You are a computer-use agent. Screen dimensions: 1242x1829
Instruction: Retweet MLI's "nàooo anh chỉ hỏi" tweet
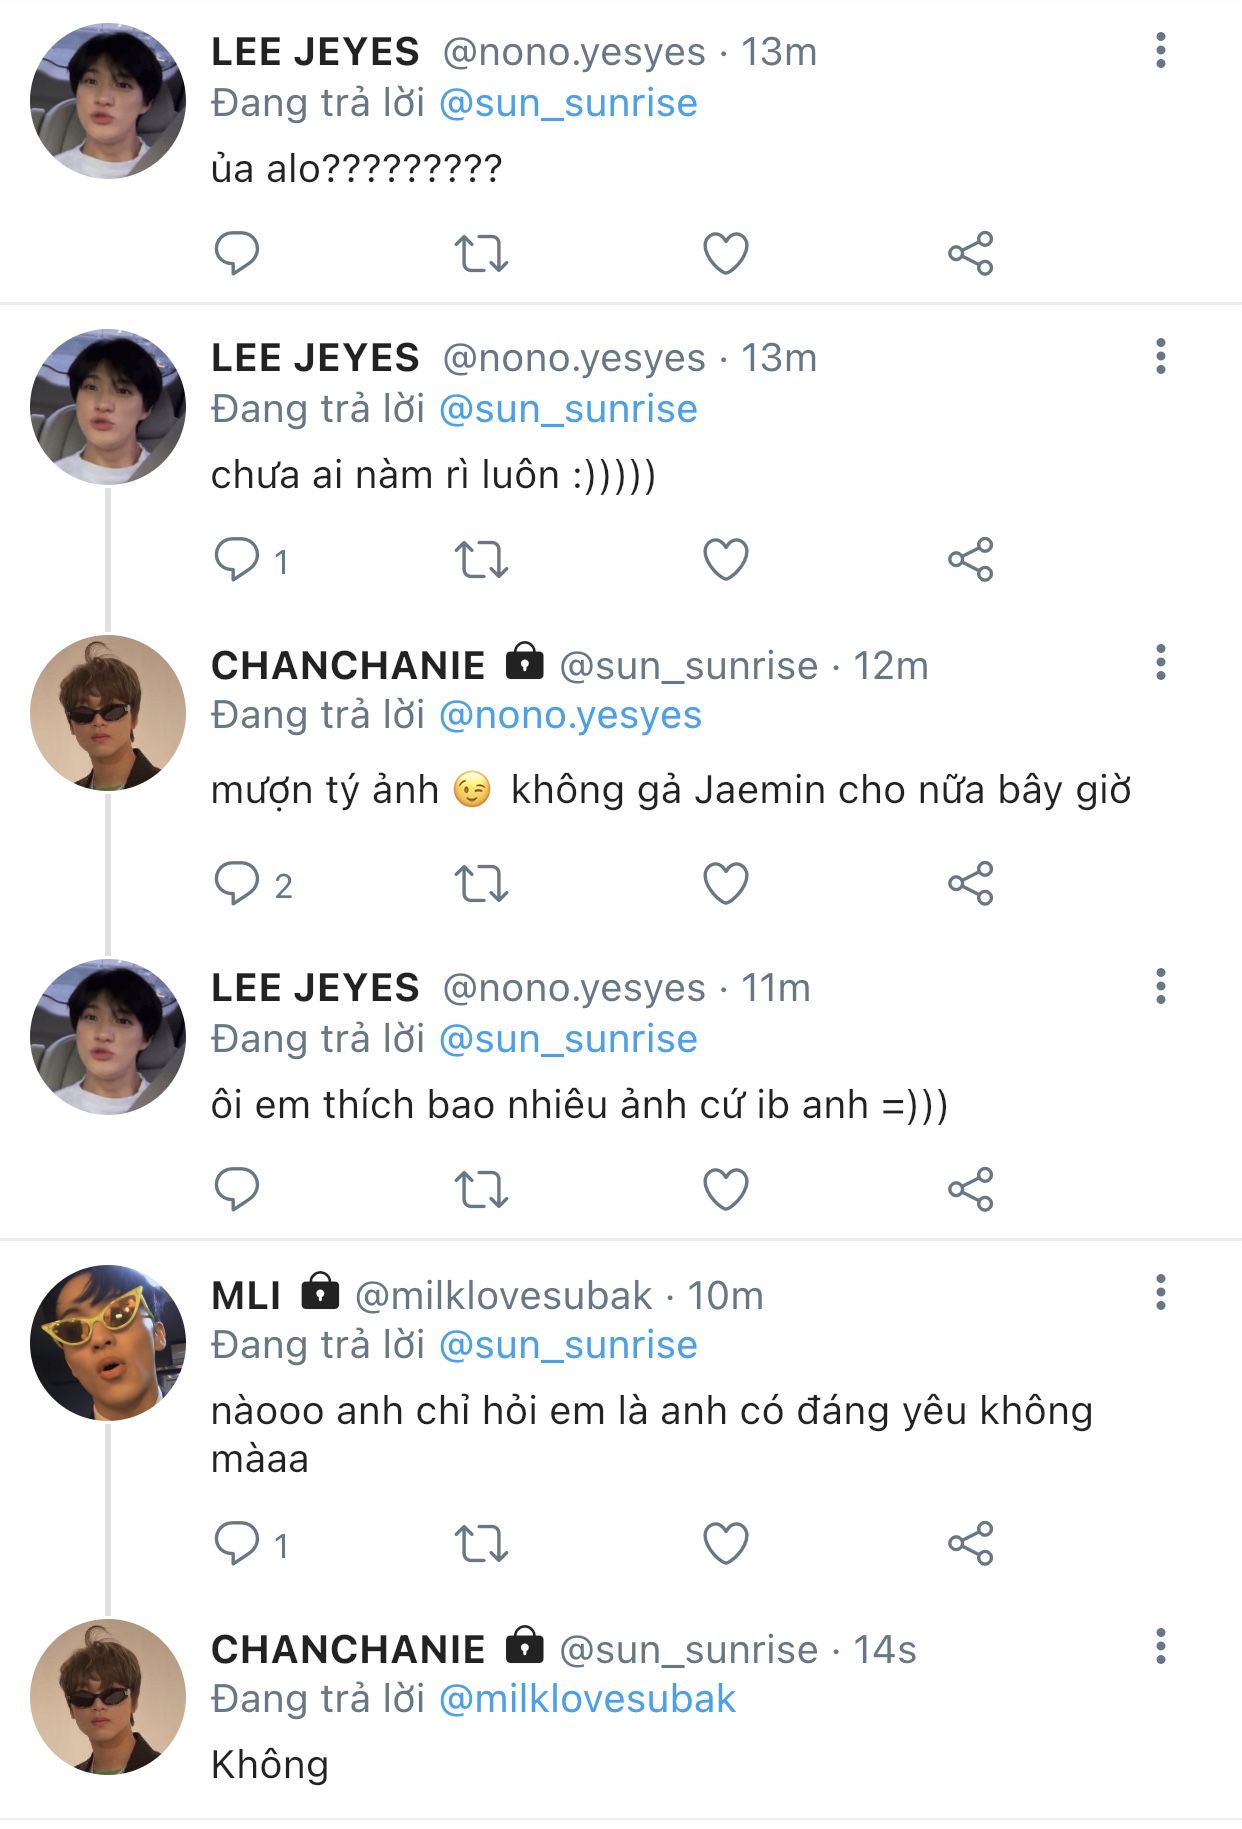point(481,1543)
